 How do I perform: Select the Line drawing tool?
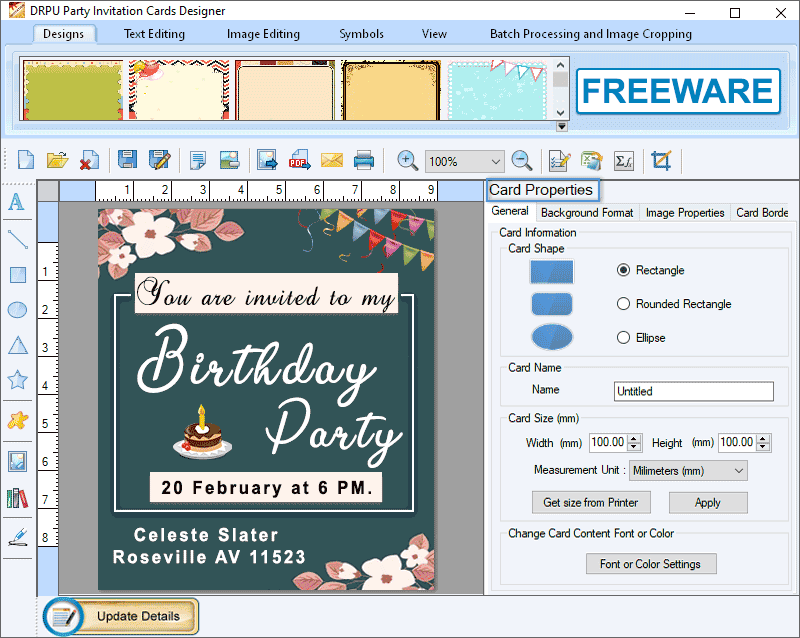coord(17,238)
